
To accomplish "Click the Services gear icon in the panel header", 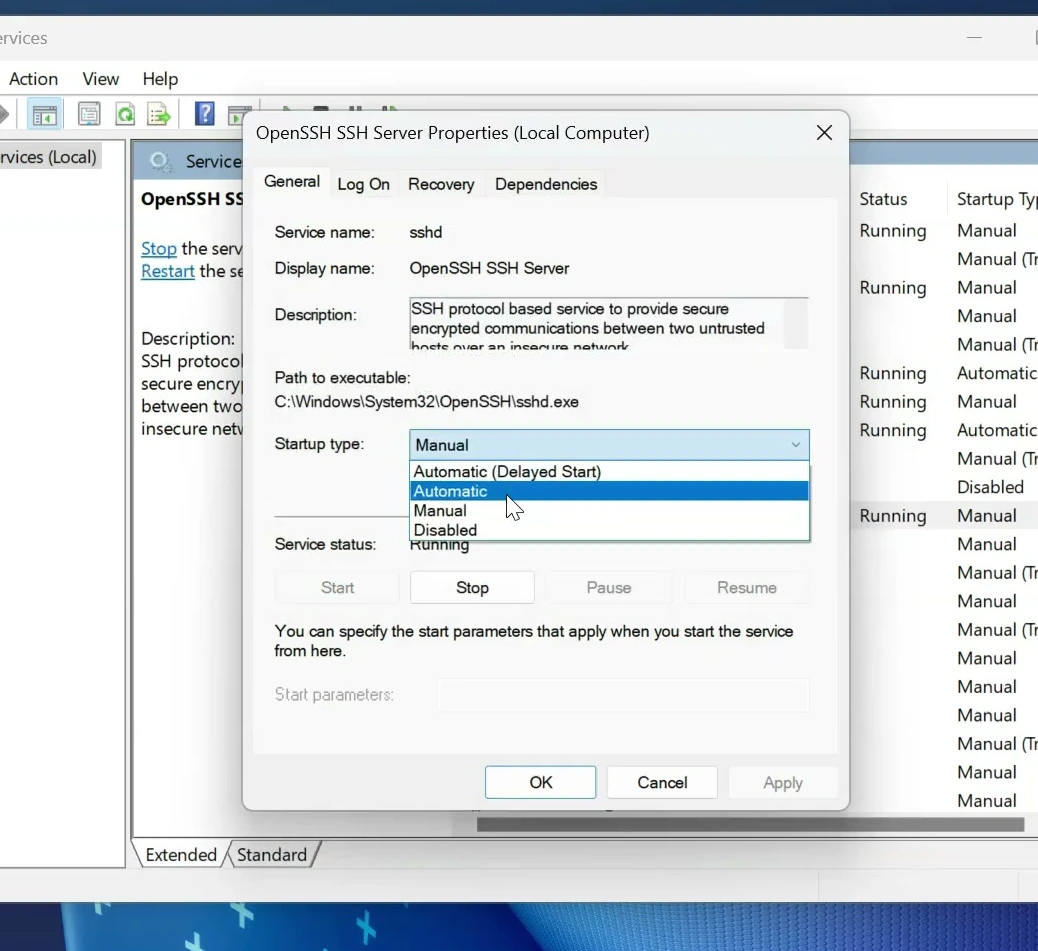I will click(x=160, y=161).
